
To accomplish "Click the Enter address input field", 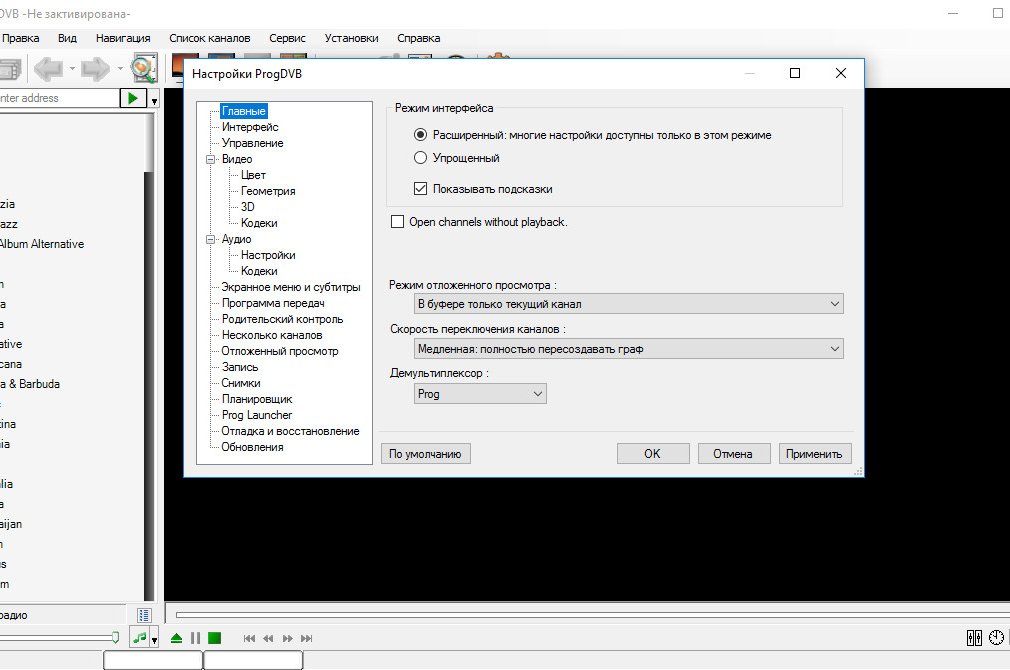I will tap(59, 98).
